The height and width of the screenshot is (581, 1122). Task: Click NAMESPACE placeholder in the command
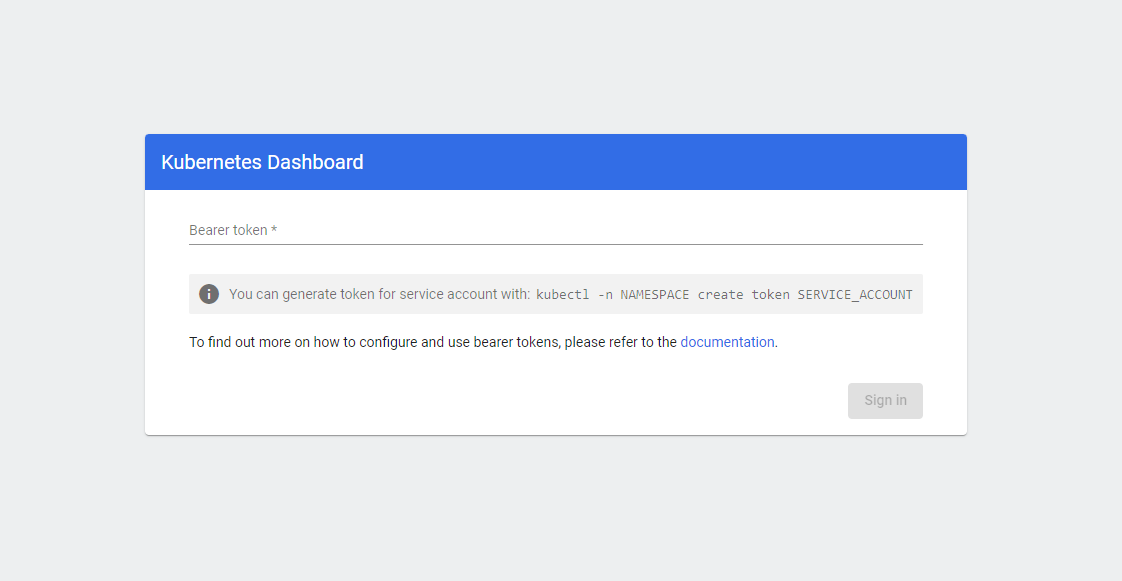(x=654, y=295)
